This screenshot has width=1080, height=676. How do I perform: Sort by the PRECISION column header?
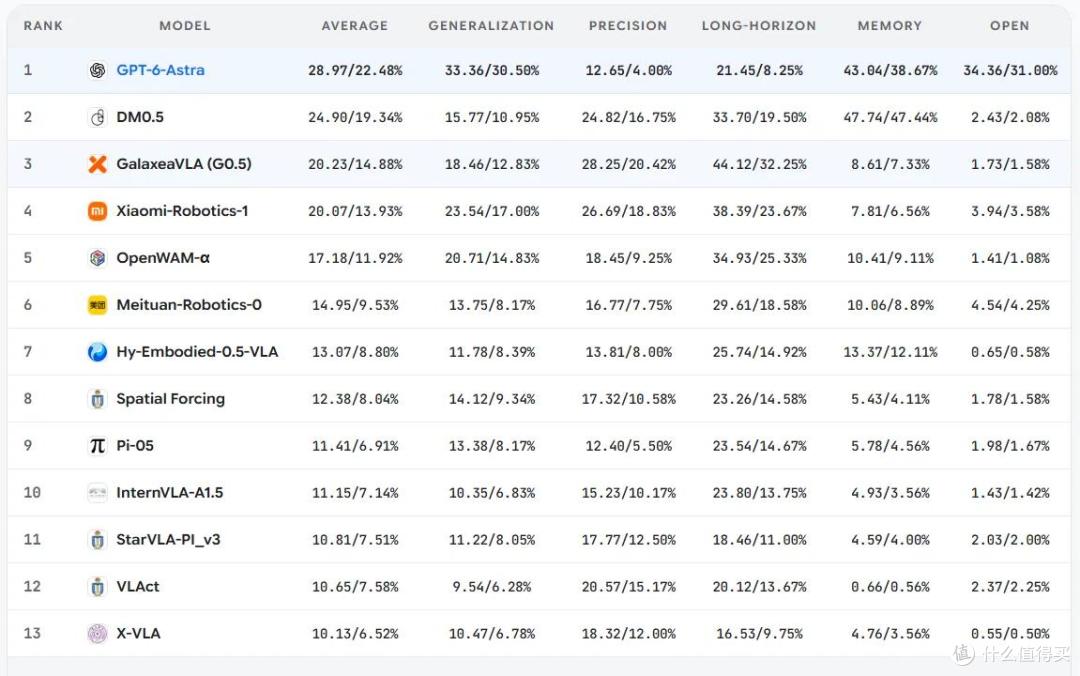click(x=628, y=25)
